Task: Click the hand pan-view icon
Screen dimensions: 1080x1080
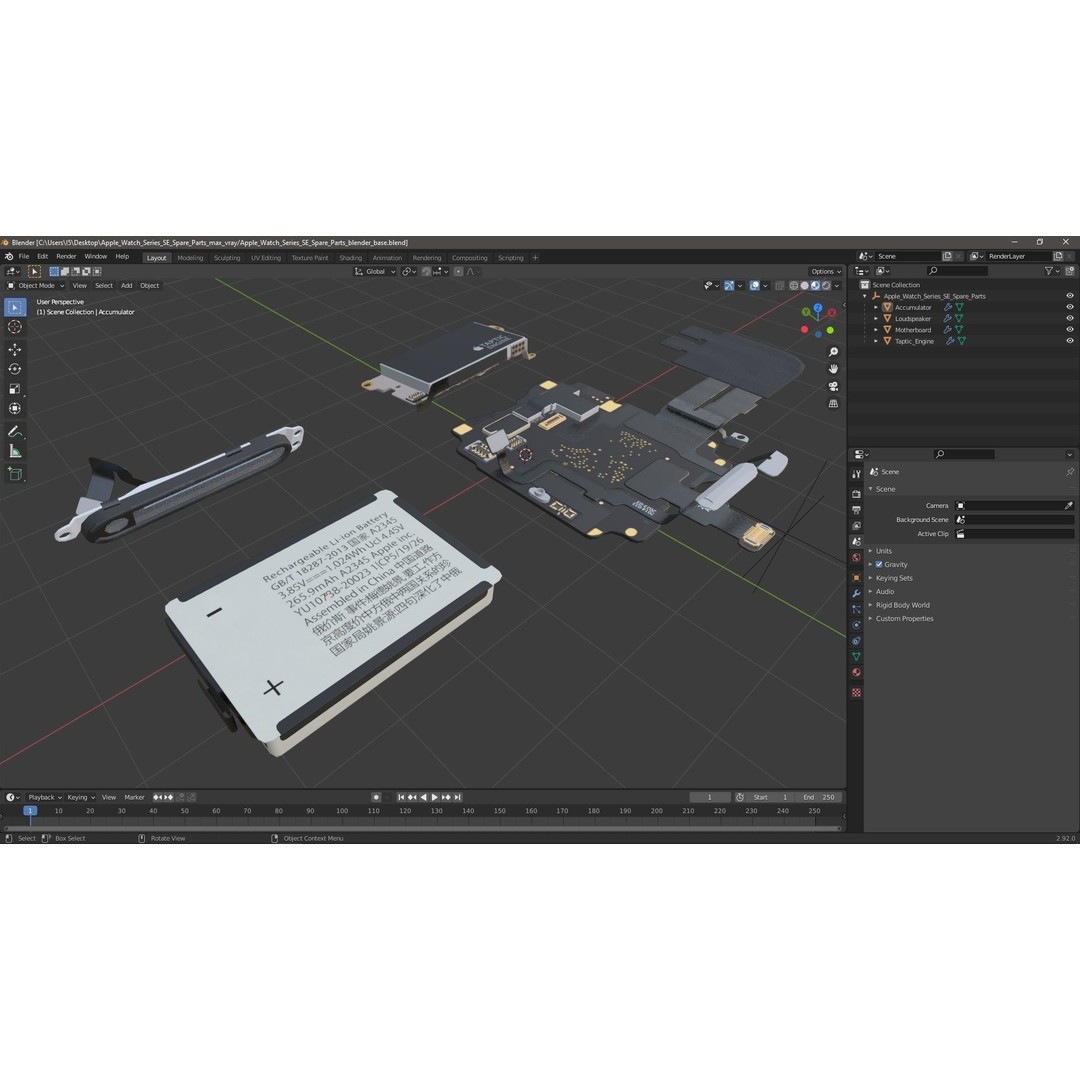Action: 833,369
